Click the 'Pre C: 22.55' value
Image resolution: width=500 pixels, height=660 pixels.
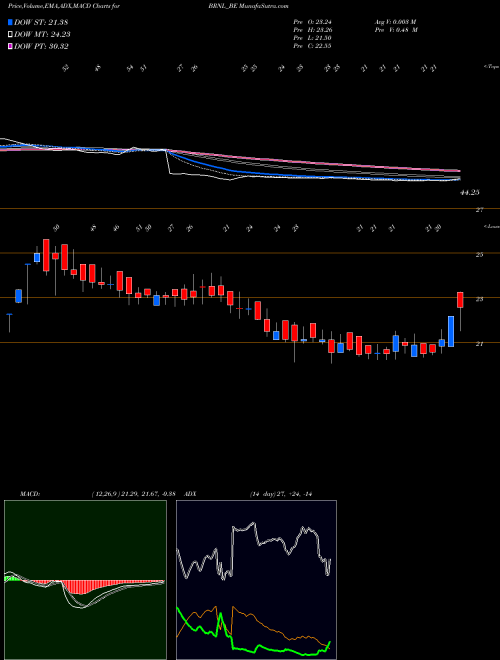(313, 46)
